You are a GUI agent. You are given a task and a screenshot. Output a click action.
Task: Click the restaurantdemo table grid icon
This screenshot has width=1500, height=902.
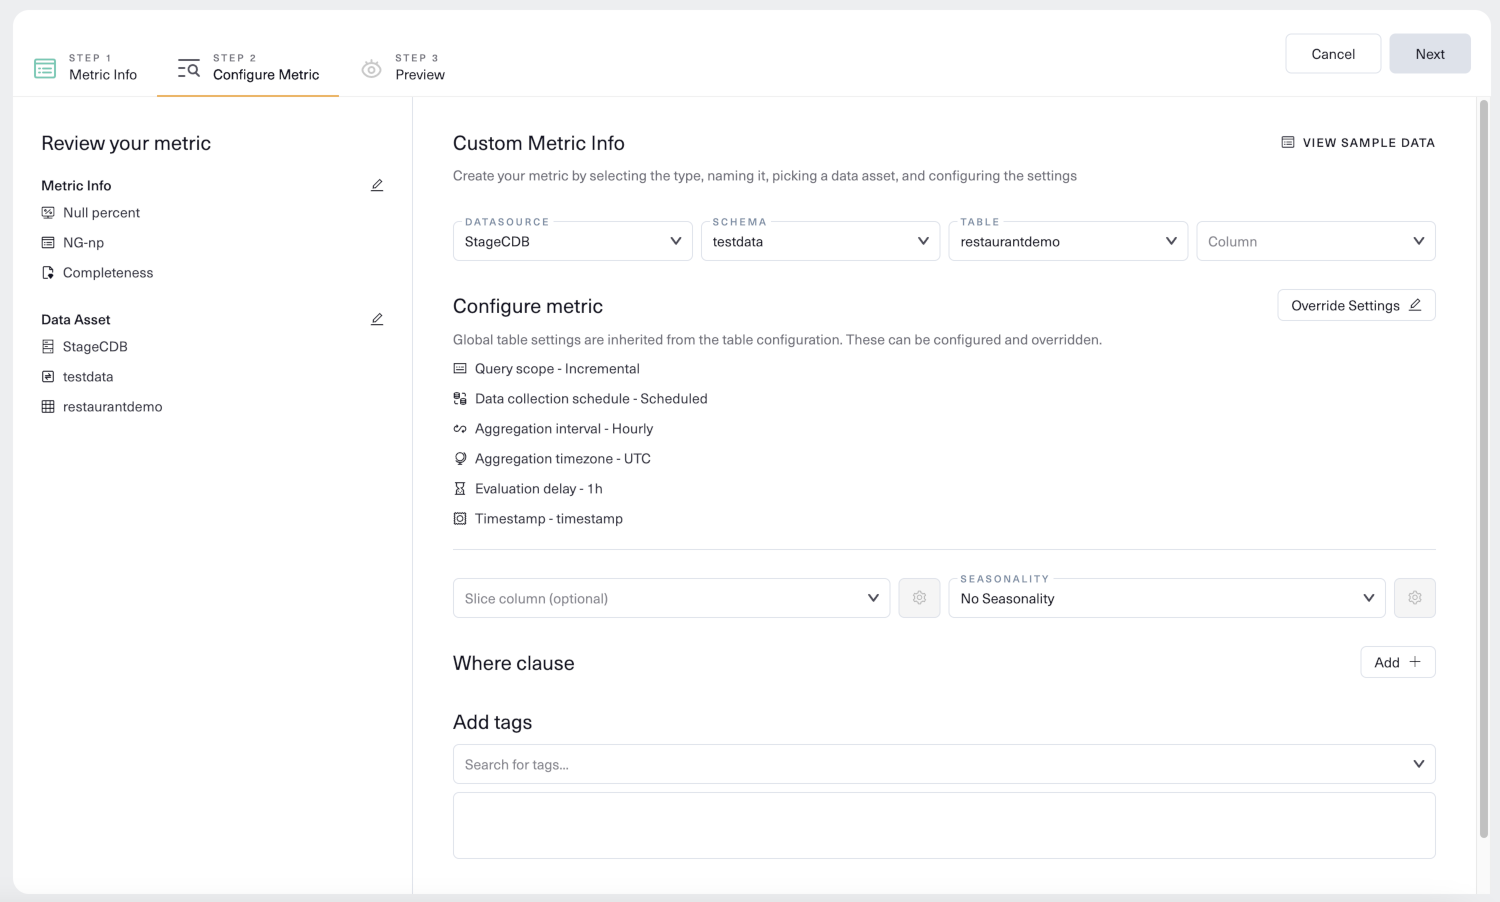pyautogui.click(x=48, y=407)
